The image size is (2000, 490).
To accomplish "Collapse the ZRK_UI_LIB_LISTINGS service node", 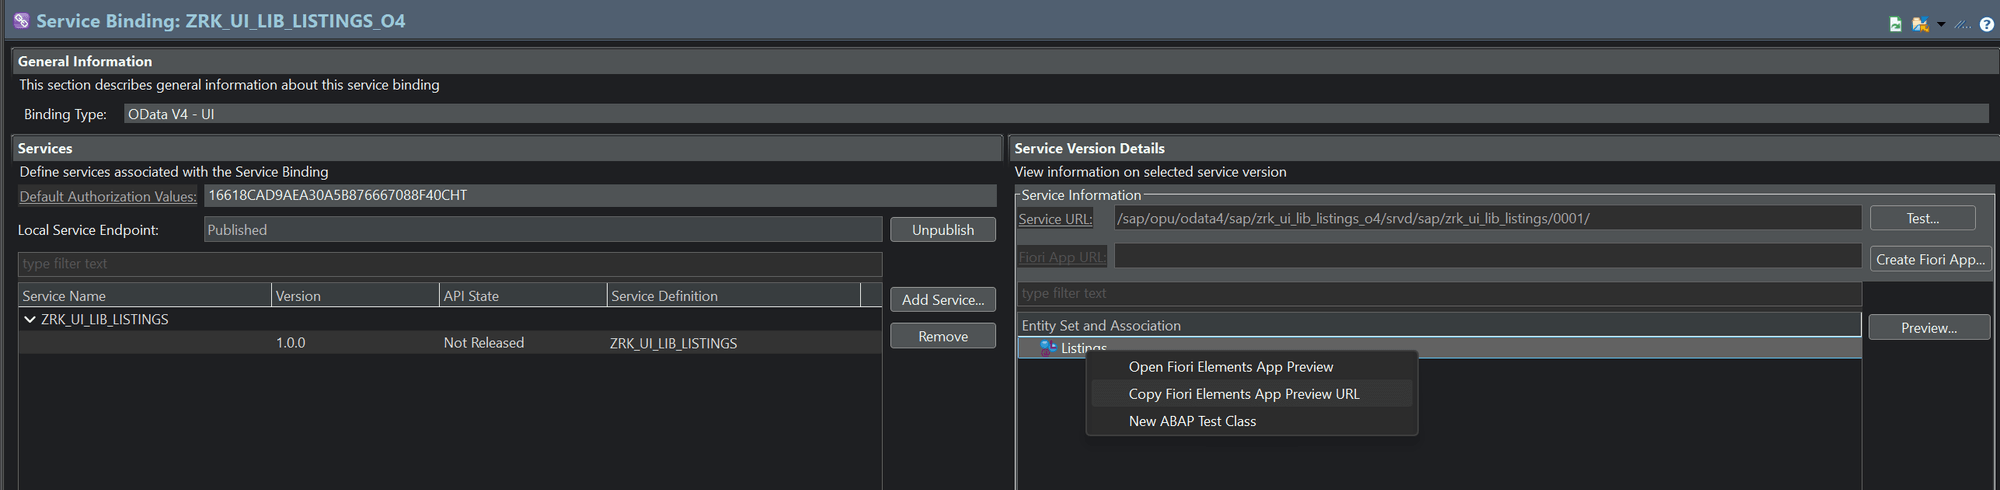I will click(30, 320).
